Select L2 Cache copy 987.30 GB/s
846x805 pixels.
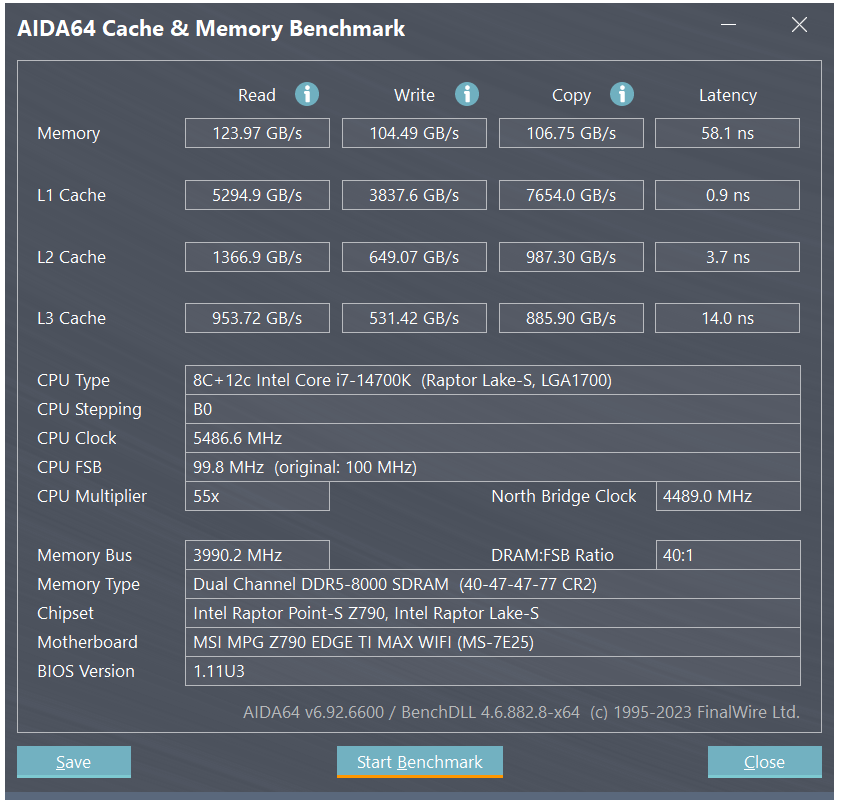[x=571, y=257]
